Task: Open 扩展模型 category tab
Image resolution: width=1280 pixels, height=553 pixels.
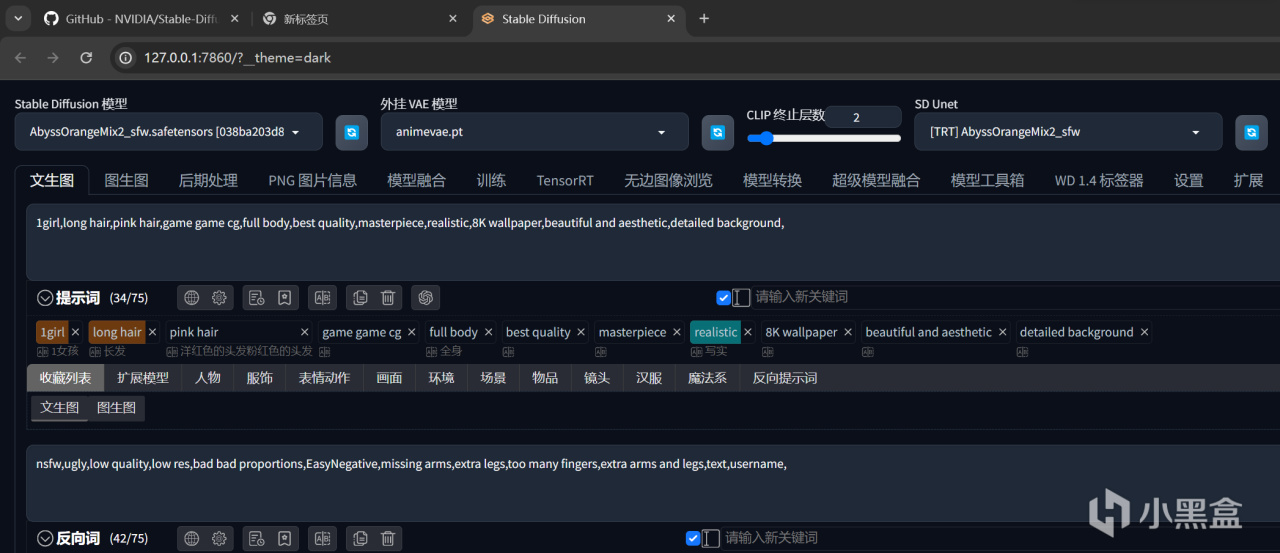Action: pos(142,377)
